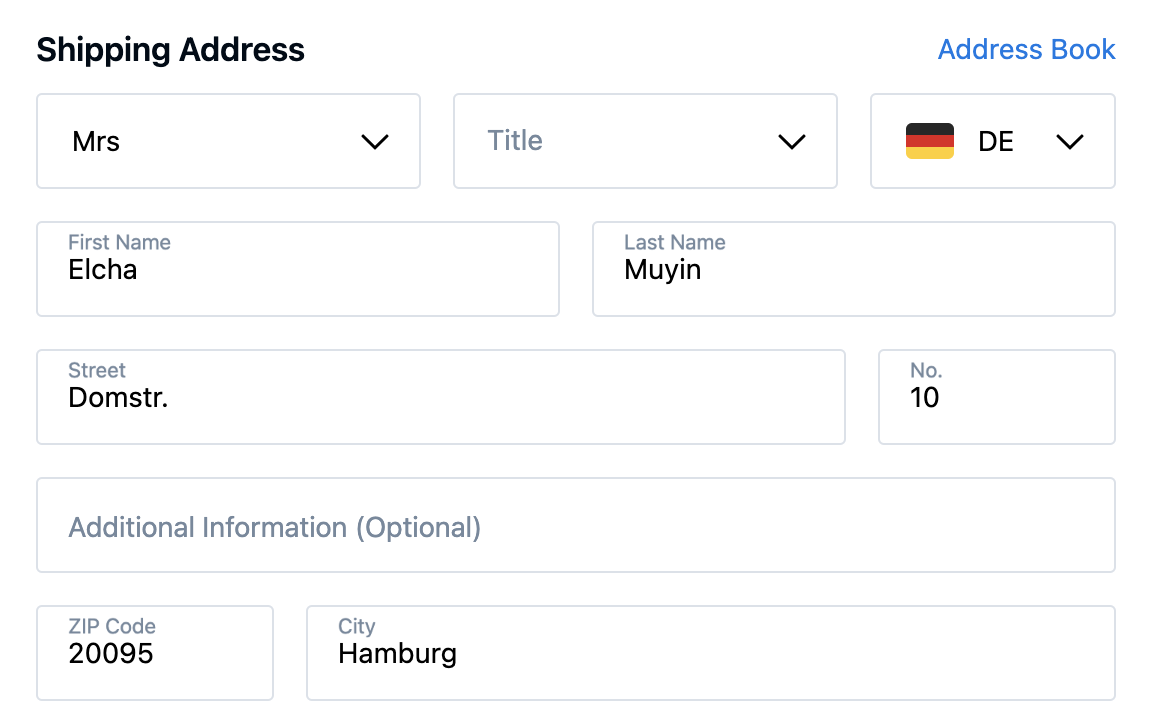Image resolution: width=1150 pixels, height=722 pixels.
Task: Click the small ZIP Code label text
Action: 111,626
